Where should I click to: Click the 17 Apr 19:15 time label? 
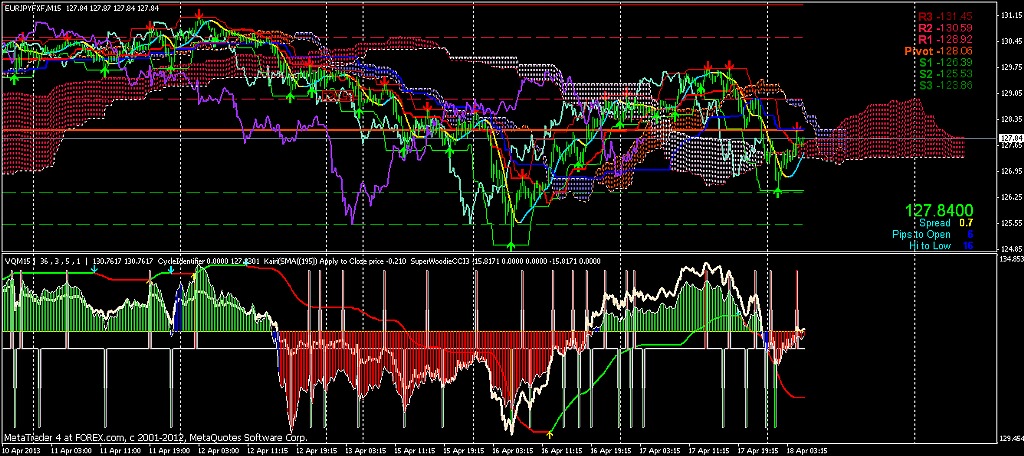point(758,450)
